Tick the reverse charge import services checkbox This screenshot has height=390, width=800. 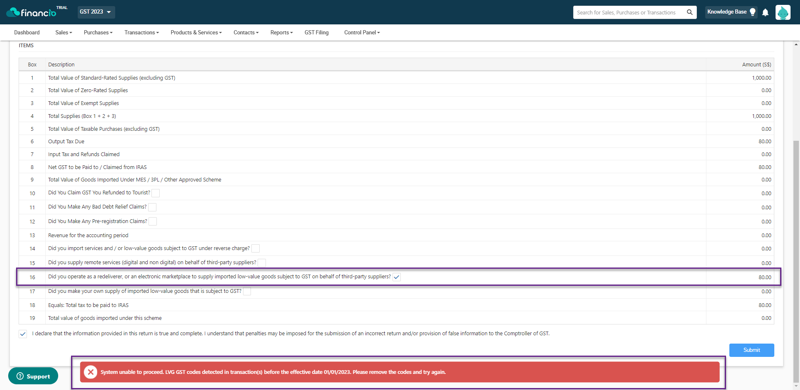pyautogui.click(x=256, y=248)
